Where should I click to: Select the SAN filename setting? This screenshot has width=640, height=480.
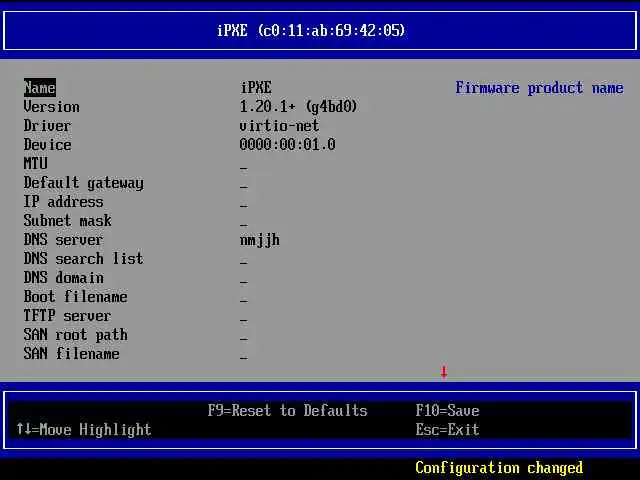point(71,353)
